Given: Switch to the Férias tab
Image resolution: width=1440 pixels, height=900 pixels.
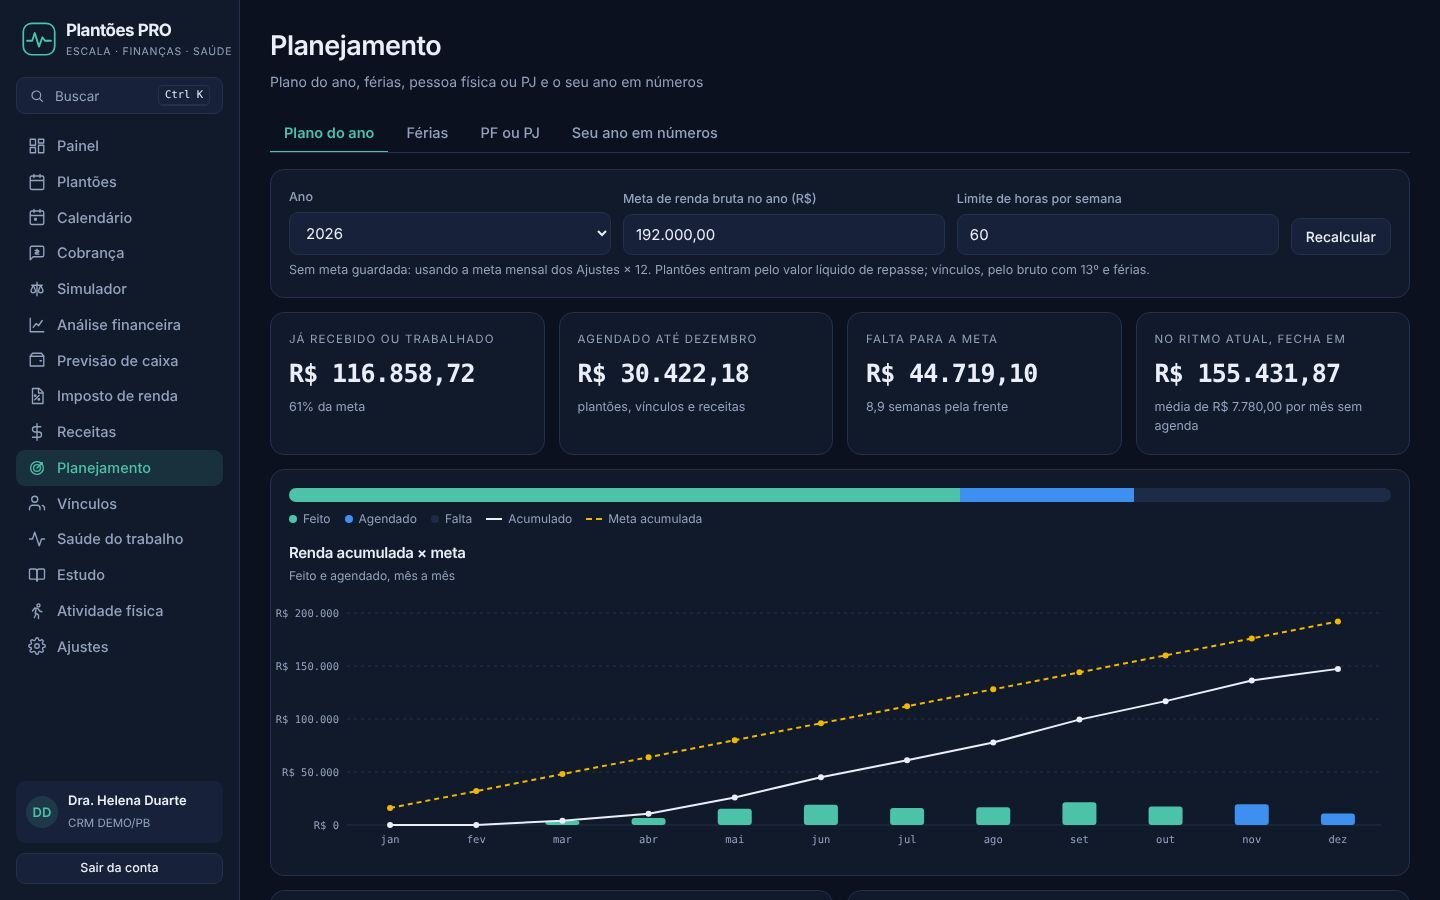Looking at the screenshot, I should pyautogui.click(x=427, y=133).
